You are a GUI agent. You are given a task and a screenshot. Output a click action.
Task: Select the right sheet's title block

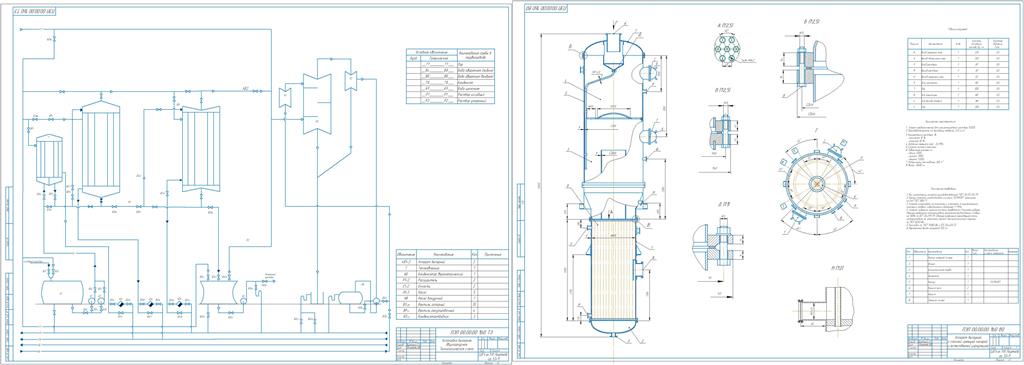(962, 342)
